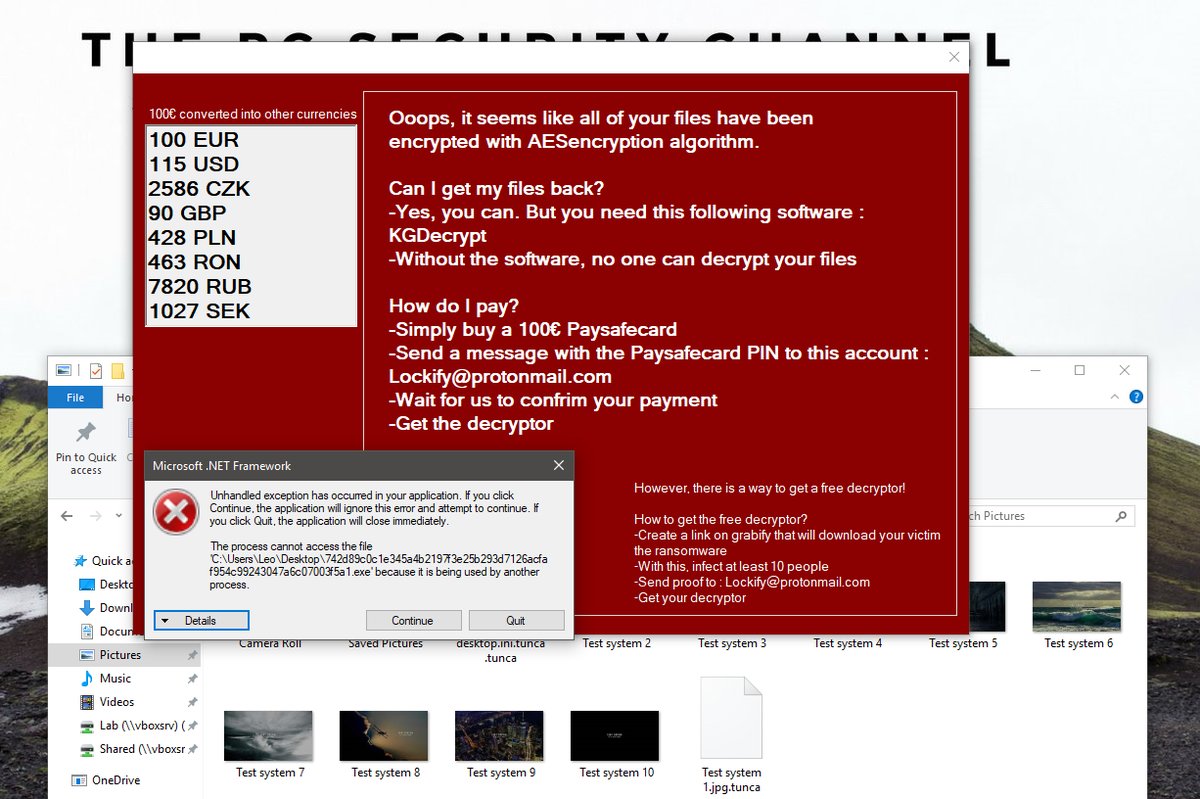
Task: Click the Test system 2 file label
Action: click(617, 644)
